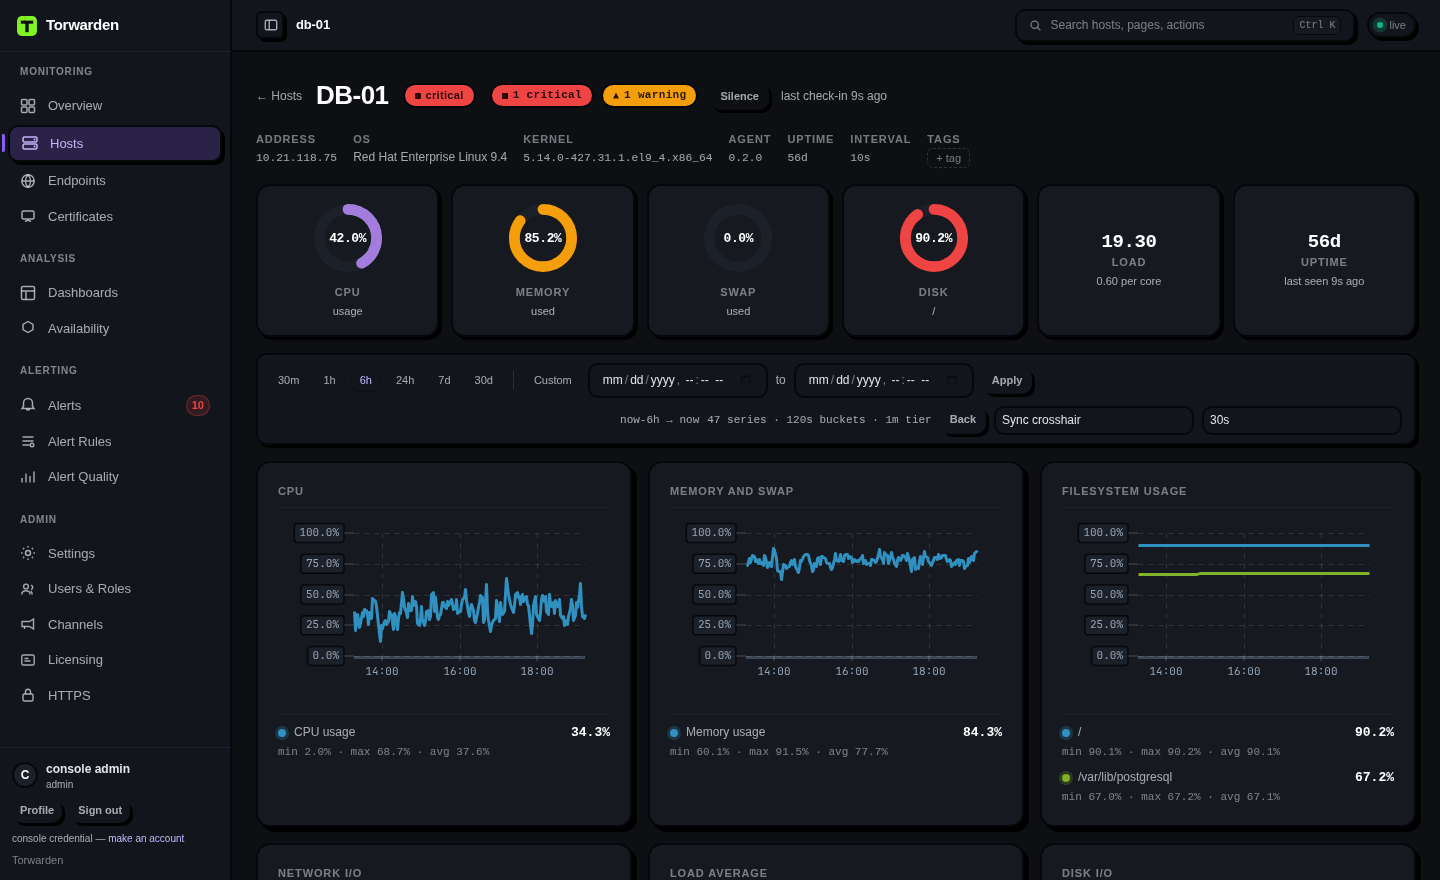Open Alert Rules in the sidebar
The image size is (1440, 880).
pos(115,441)
